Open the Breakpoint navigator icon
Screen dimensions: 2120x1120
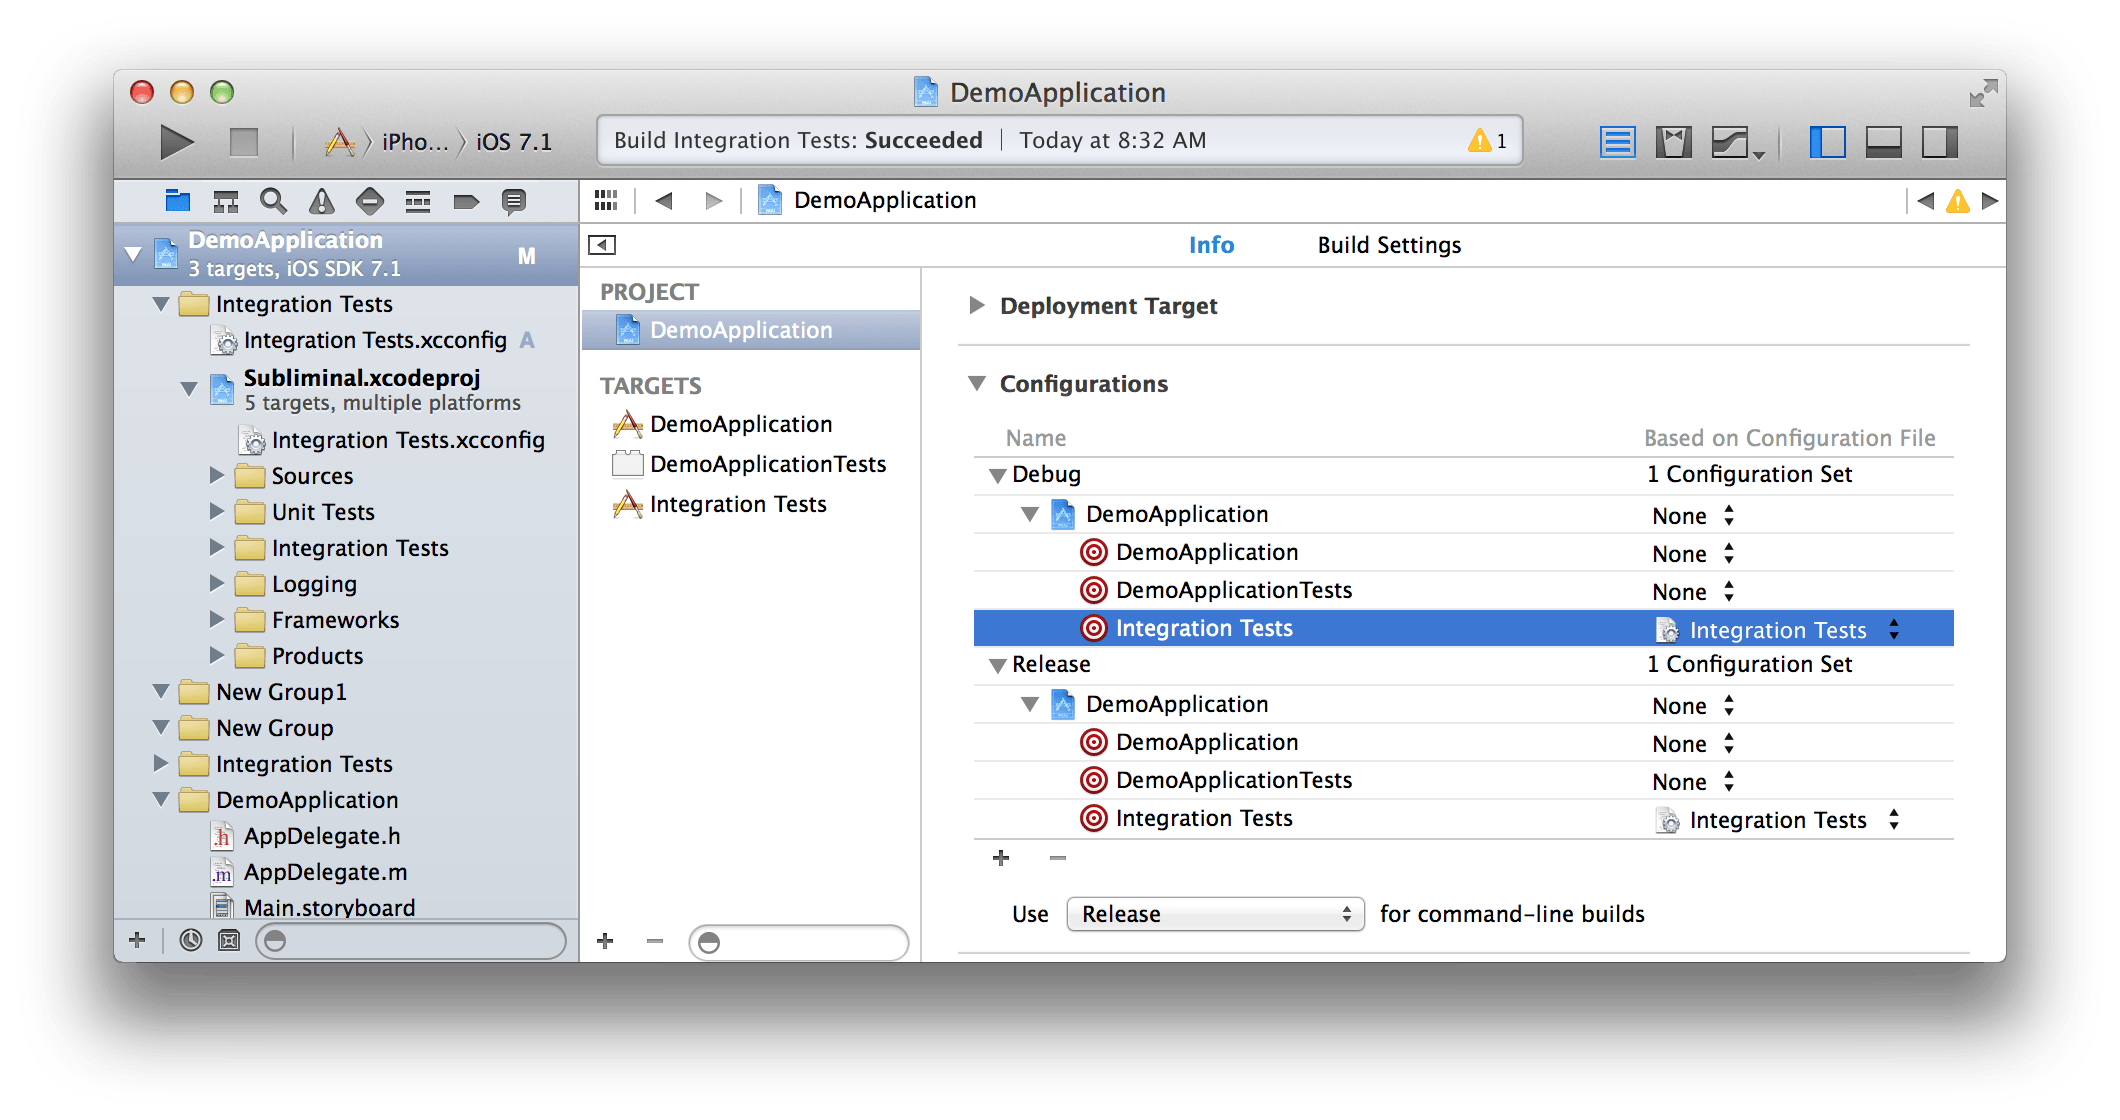coord(466,201)
